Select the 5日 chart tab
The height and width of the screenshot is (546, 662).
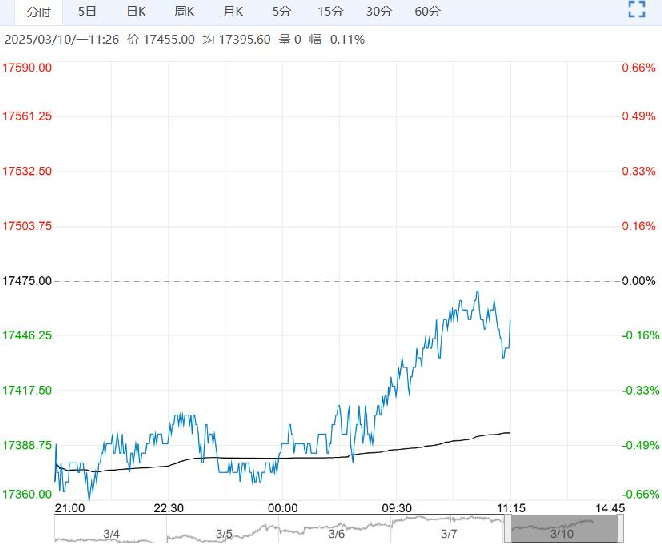pyautogui.click(x=87, y=12)
